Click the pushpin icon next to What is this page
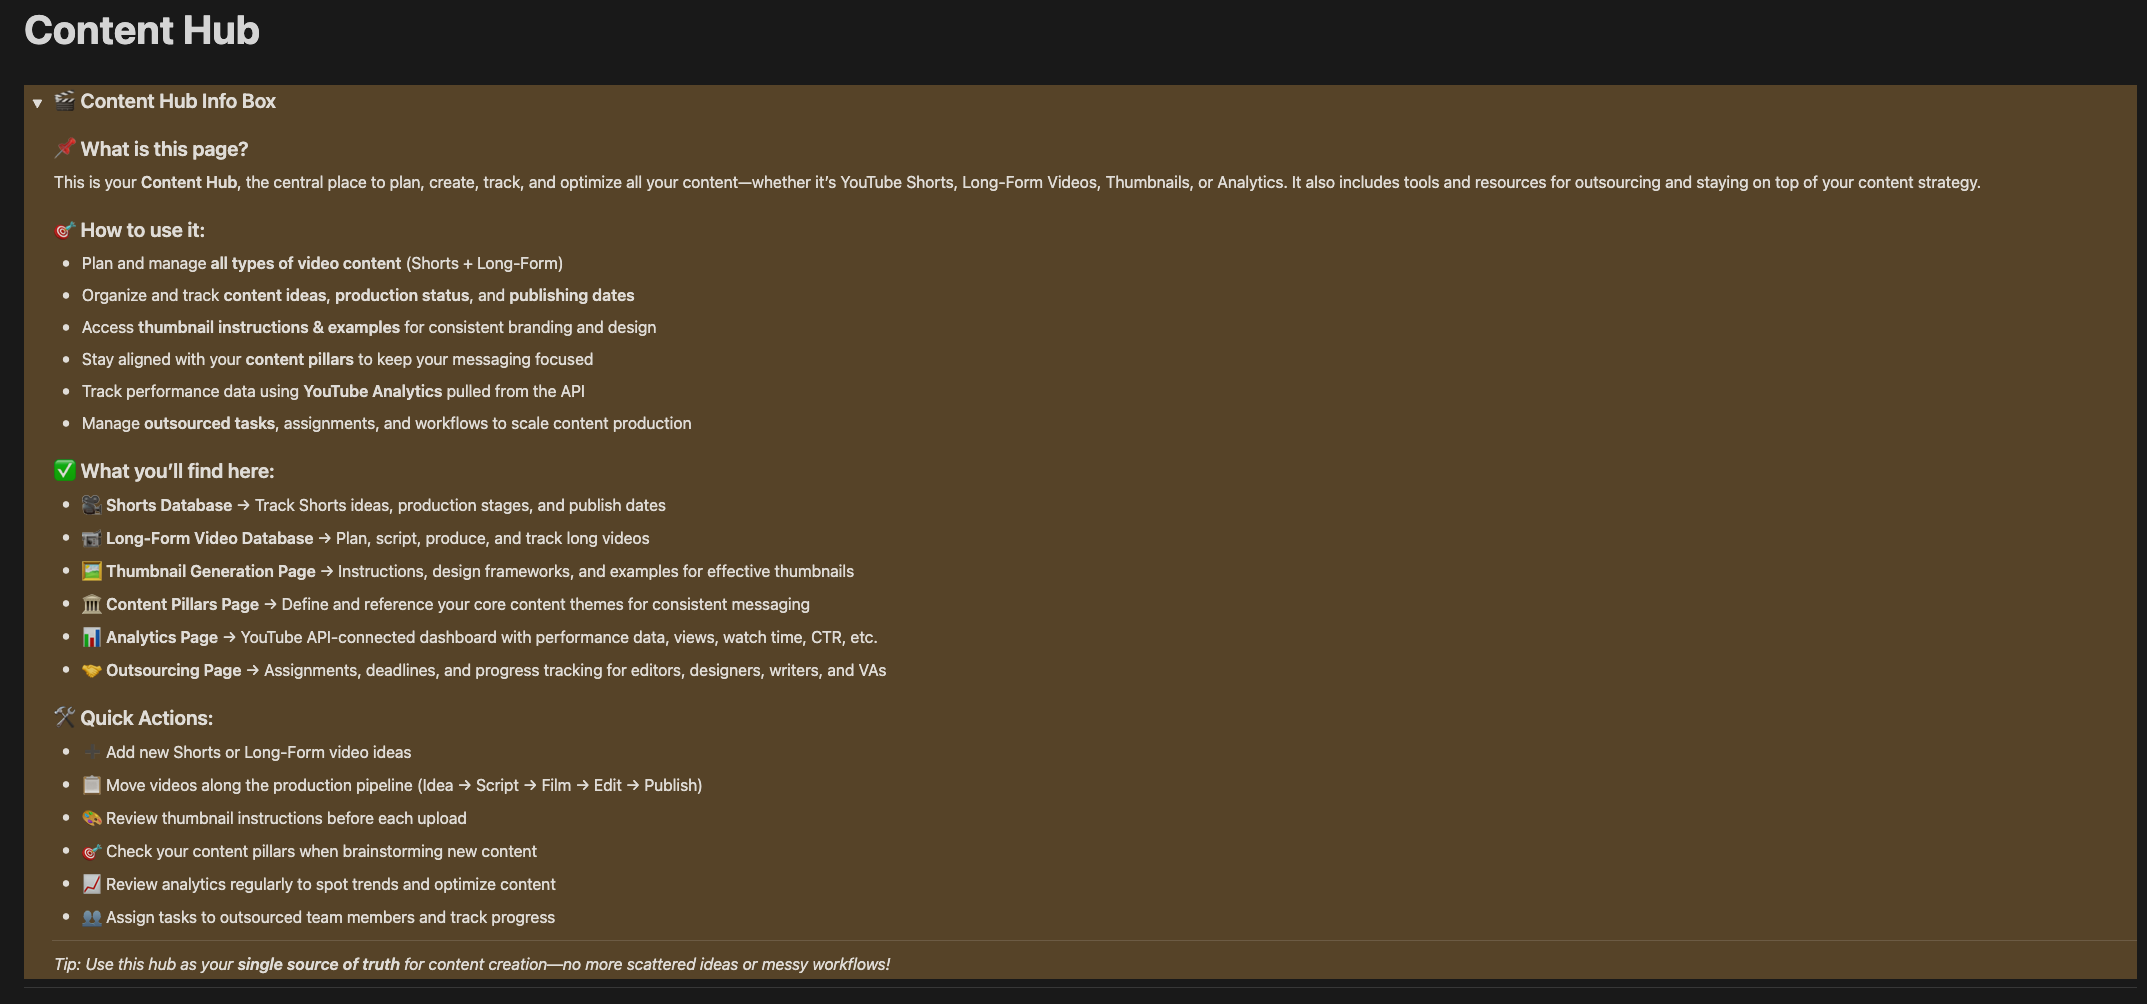This screenshot has height=1004, width=2147. (x=65, y=149)
